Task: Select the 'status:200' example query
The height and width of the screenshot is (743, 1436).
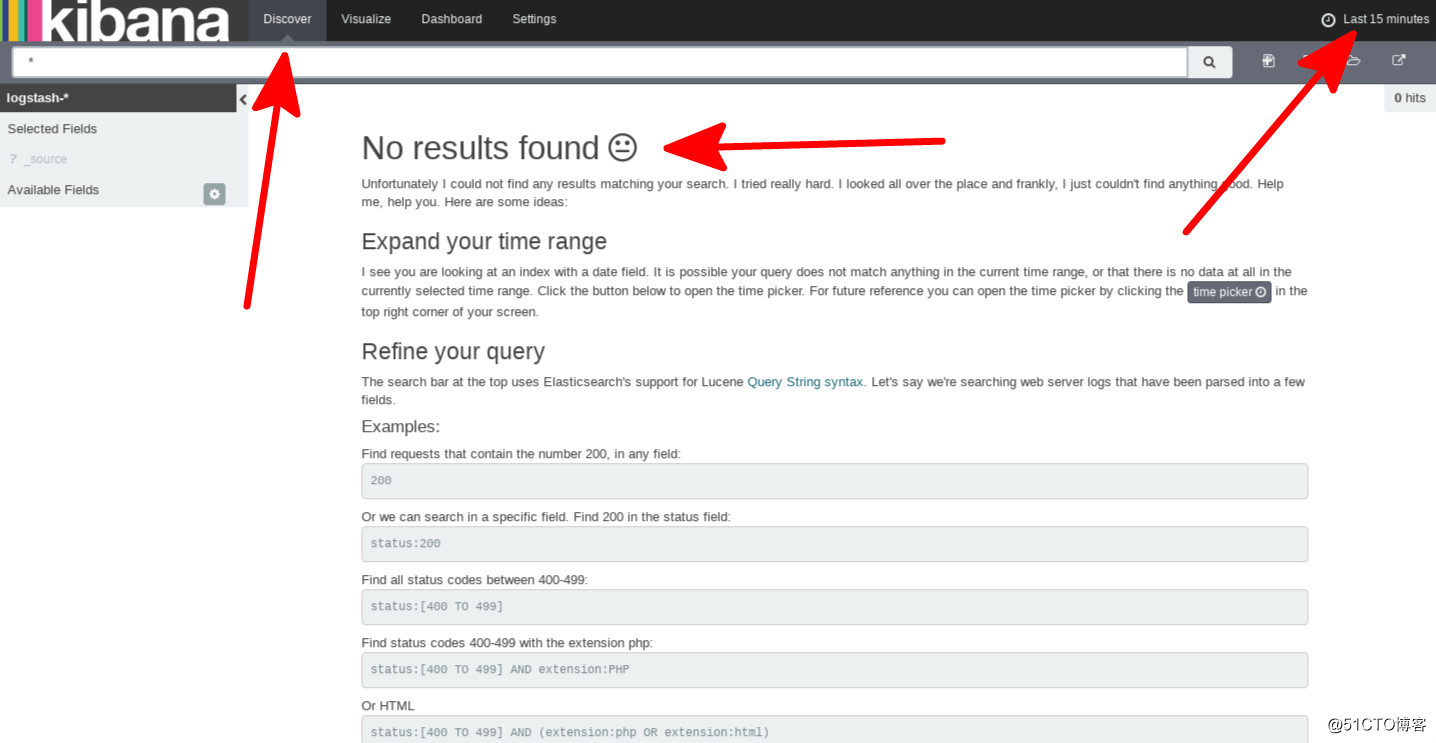Action: [x=834, y=544]
